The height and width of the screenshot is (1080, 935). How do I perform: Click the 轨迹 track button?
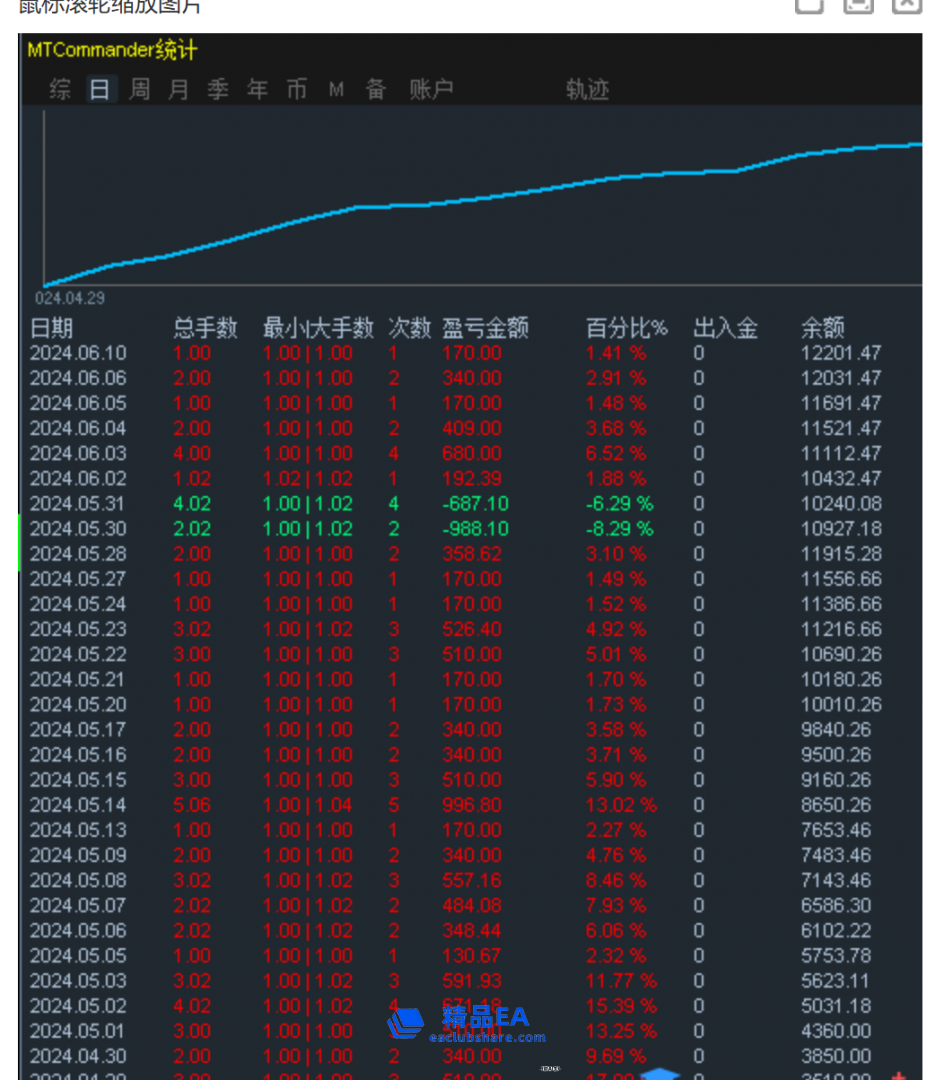click(x=587, y=90)
